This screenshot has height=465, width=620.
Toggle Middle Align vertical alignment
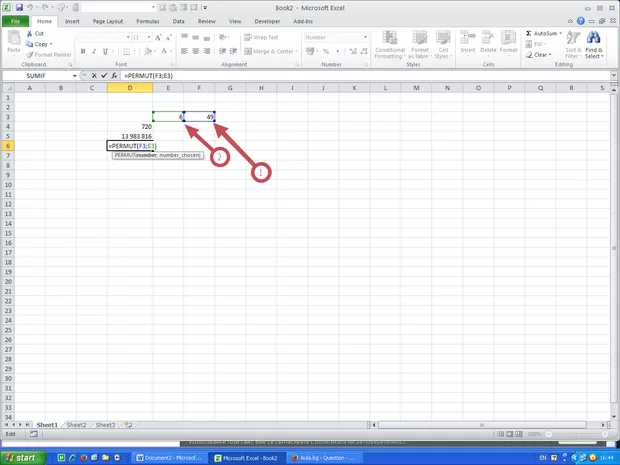195,38
